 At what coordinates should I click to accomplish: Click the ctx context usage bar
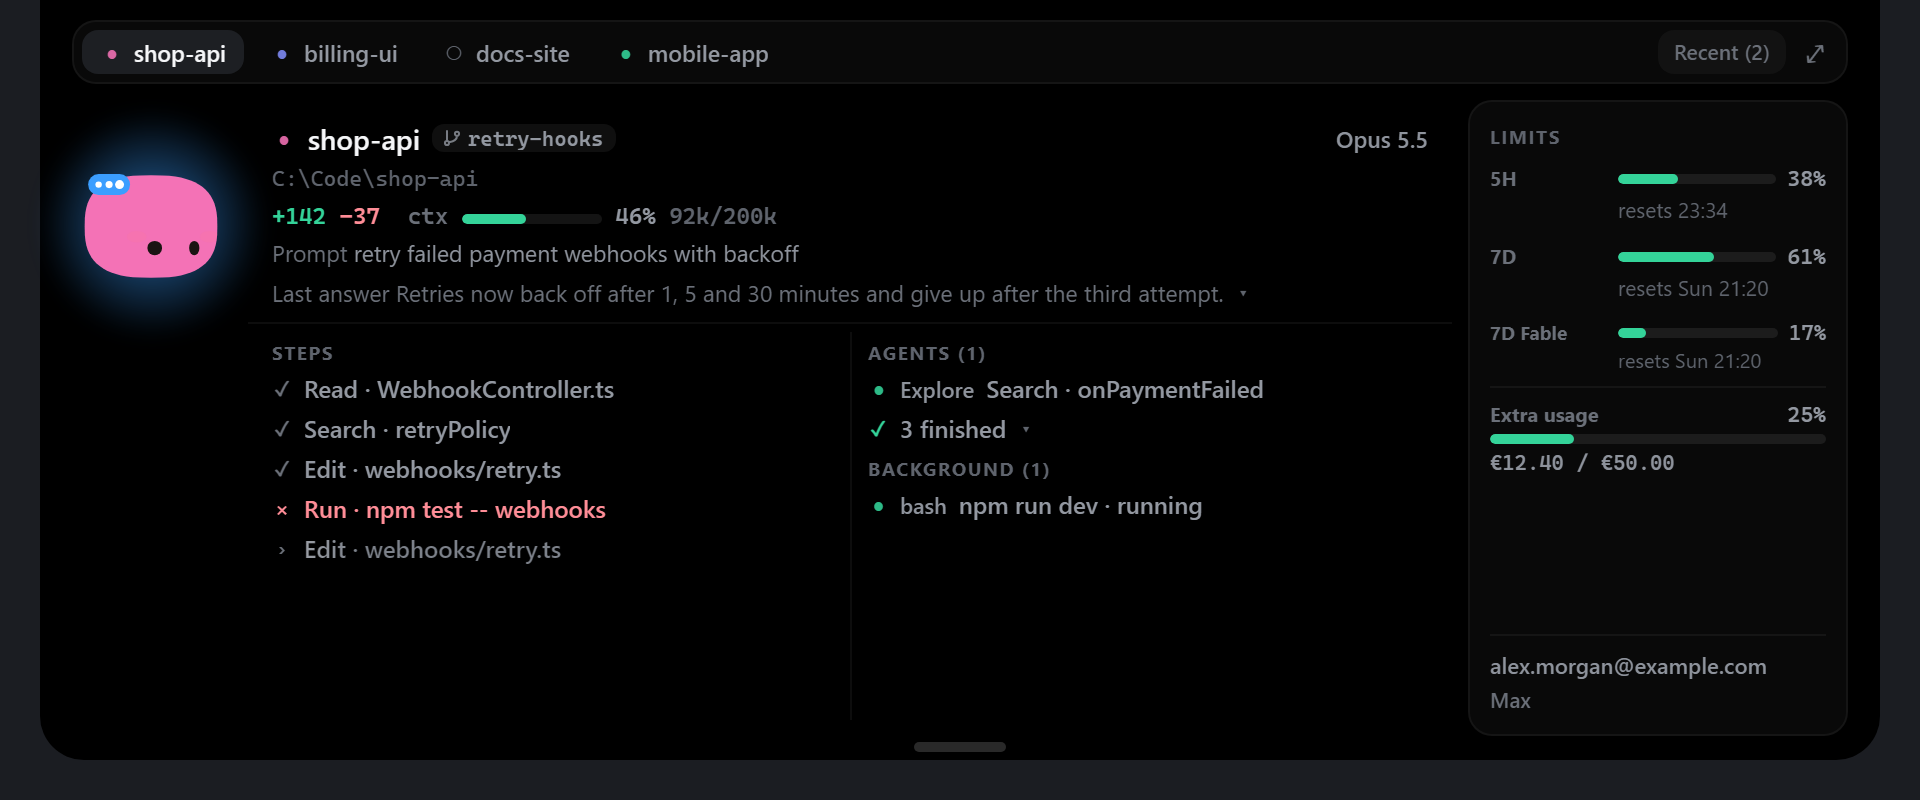(x=532, y=218)
